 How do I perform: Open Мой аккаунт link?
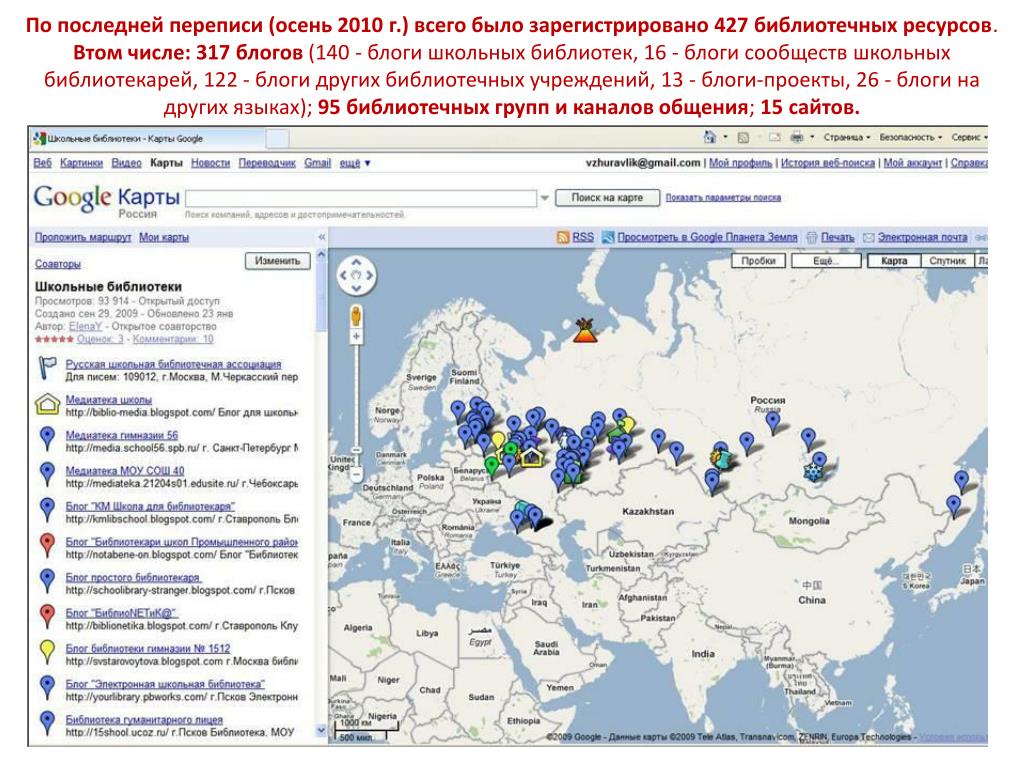tap(913, 163)
